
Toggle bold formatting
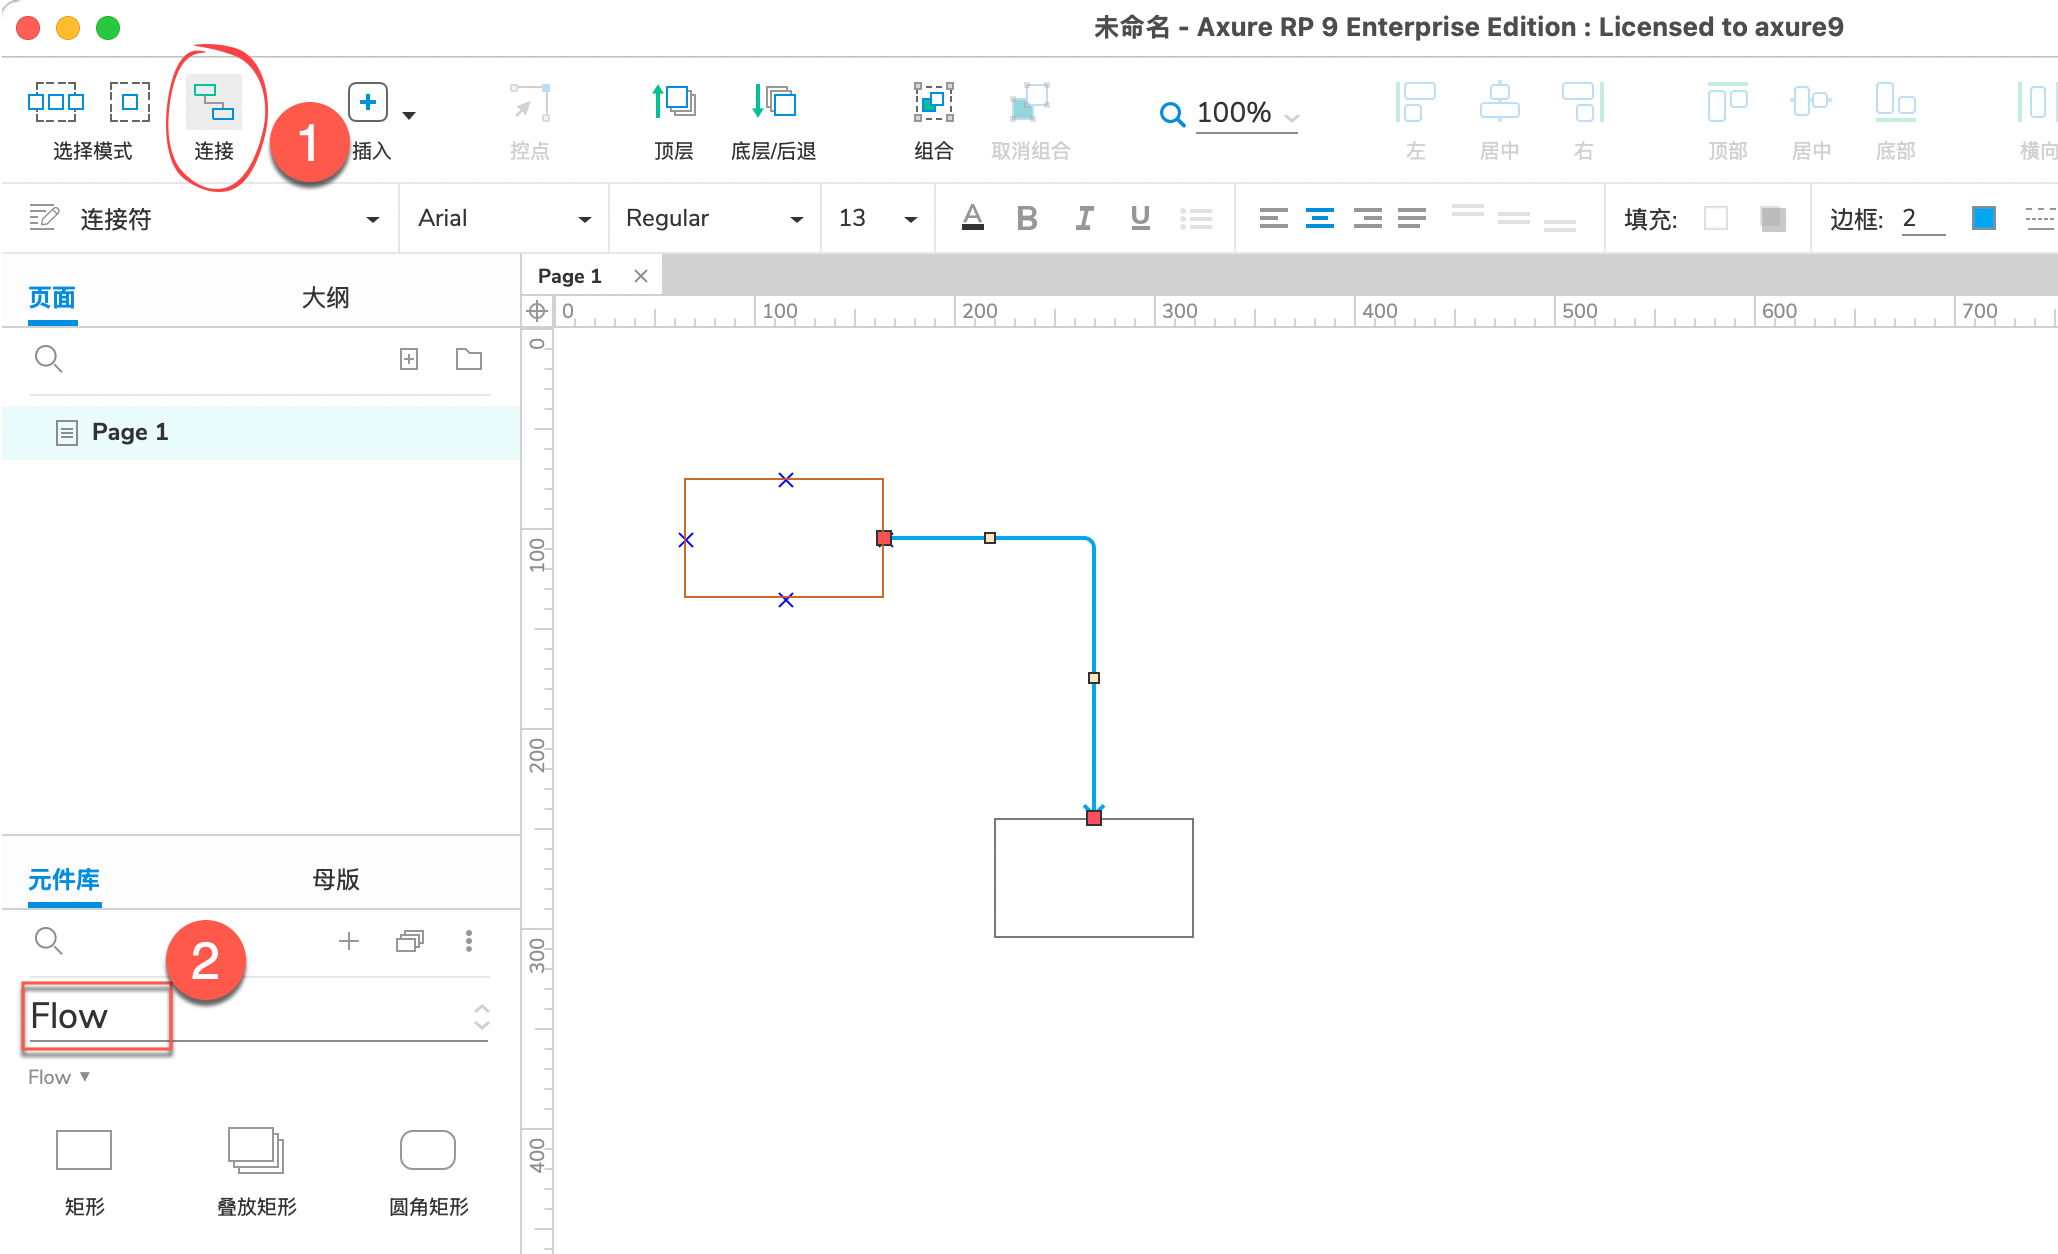[x=1027, y=217]
